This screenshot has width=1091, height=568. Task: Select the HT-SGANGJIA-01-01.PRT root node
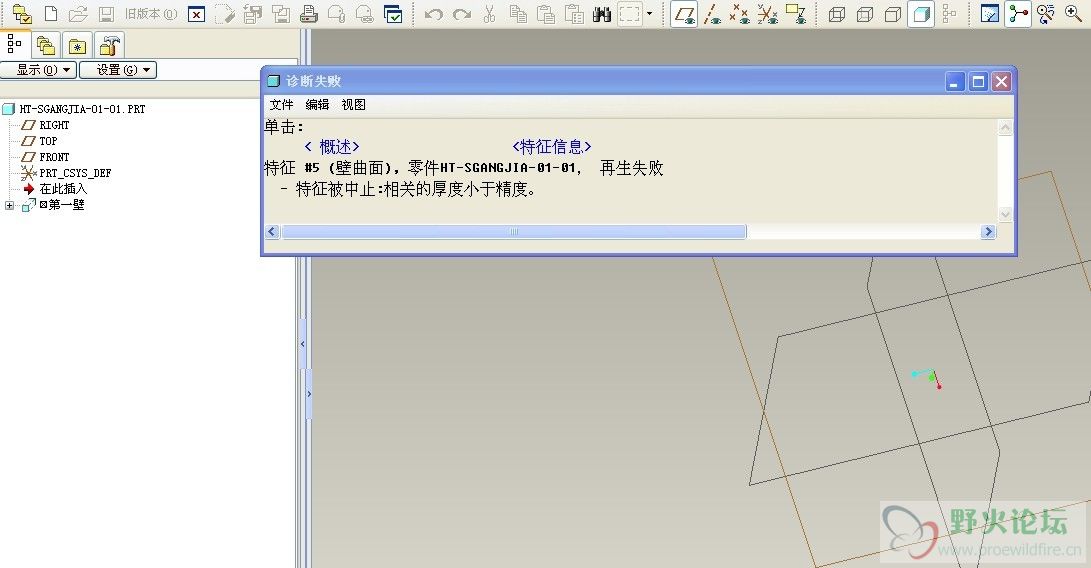(x=74, y=109)
